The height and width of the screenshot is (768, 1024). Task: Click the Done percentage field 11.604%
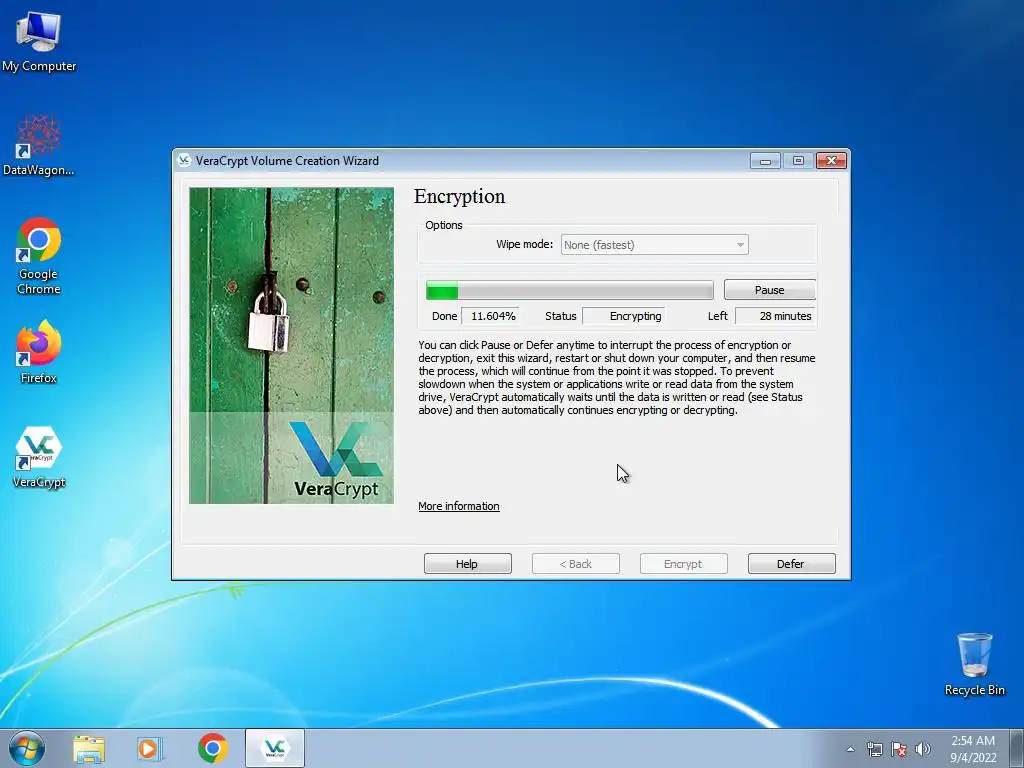(x=490, y=316)
